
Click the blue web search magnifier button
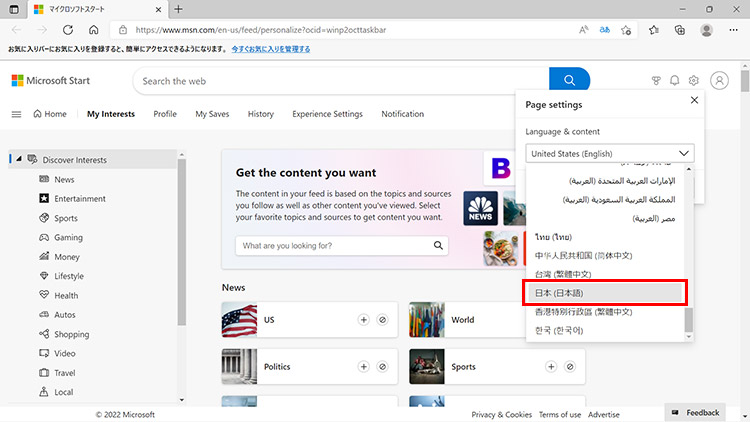(x=569, y=81)
